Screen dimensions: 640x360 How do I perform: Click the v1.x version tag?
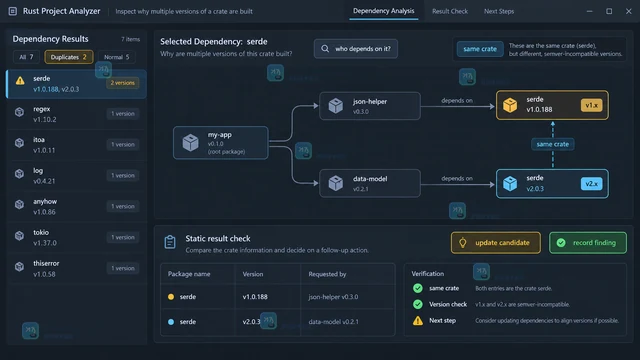pyautogui.click(x=591, y=105)
